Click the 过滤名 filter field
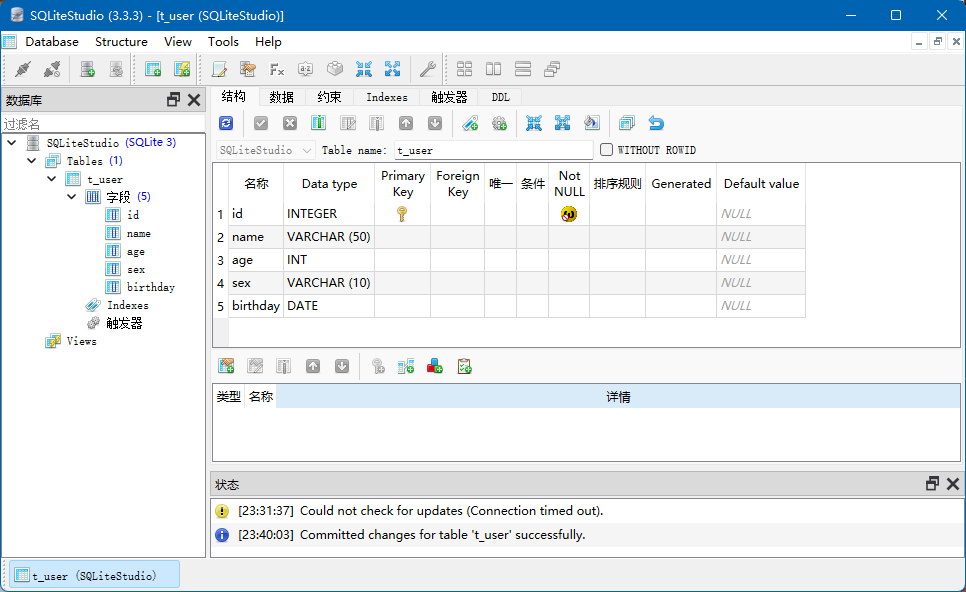 pos(103,124)
